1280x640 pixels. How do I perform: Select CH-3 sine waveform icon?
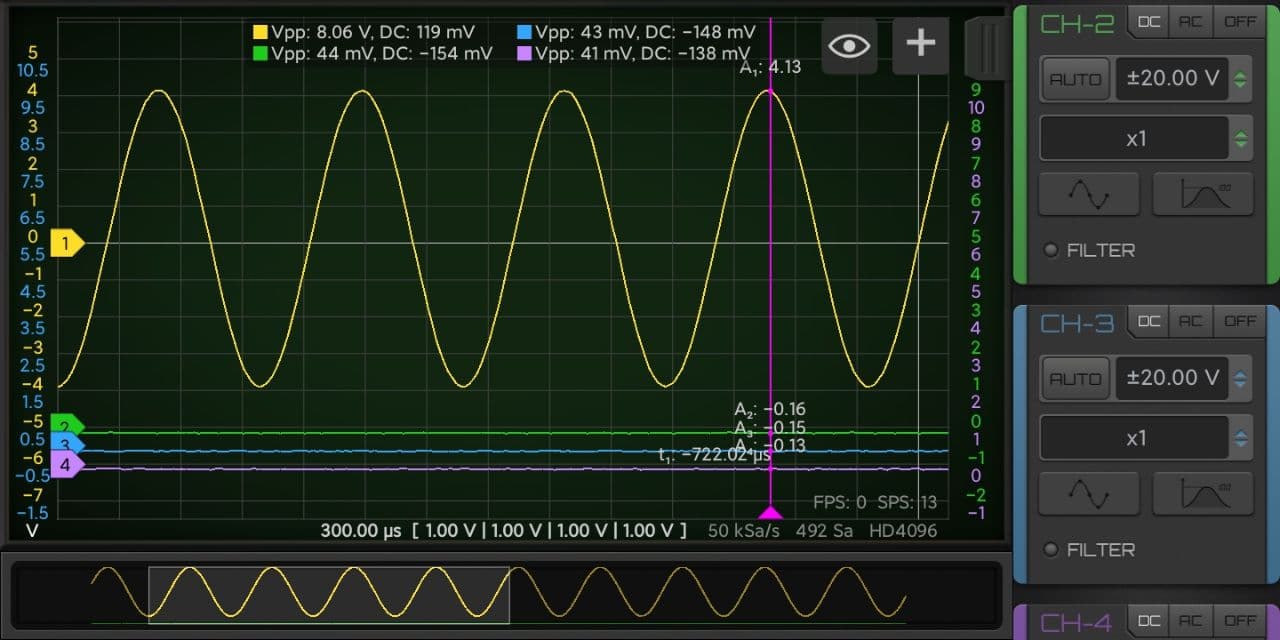1089,494
